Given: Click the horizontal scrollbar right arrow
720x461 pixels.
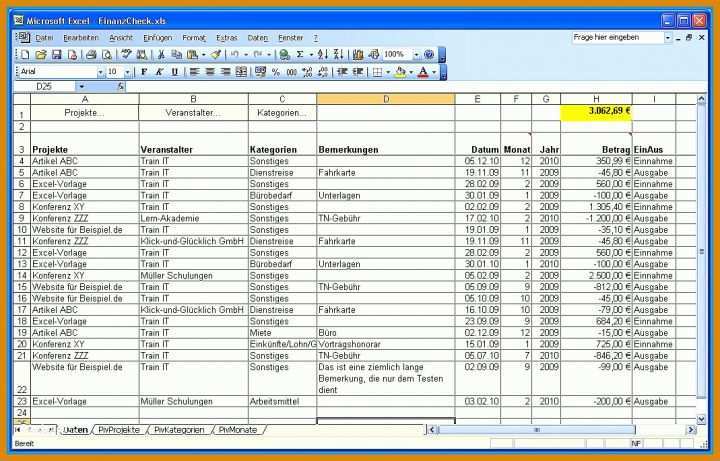Looking at the screenshot, I should tap(691, 430).
